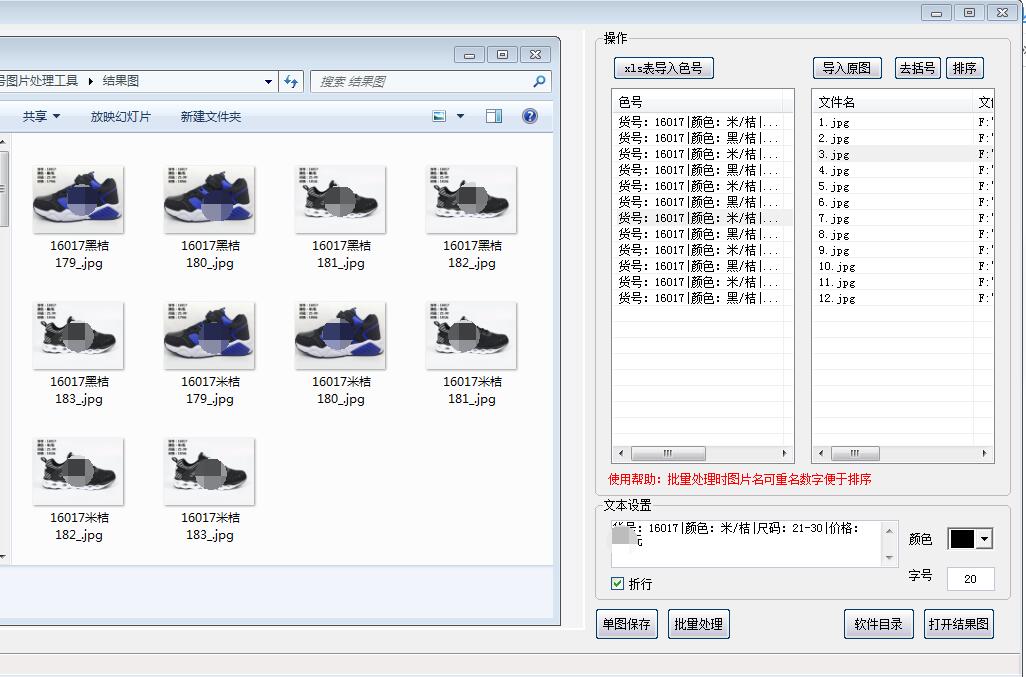Click 打开结果图 to open results
The image size is (1026, 677).
tap(959, 624)
